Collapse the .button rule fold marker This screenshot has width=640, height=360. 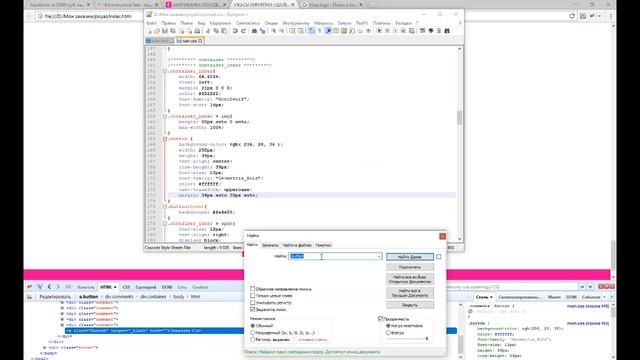165,139
